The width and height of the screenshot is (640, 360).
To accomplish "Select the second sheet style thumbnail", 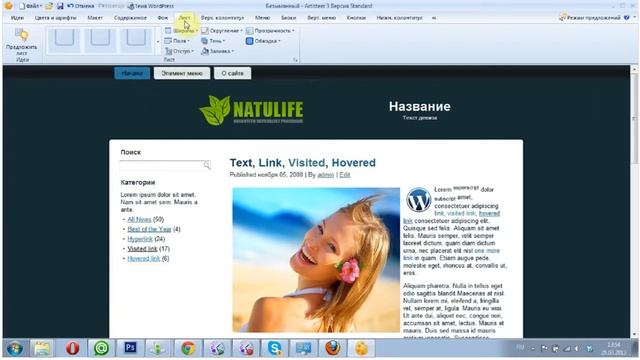I will [x=100, y=40].
